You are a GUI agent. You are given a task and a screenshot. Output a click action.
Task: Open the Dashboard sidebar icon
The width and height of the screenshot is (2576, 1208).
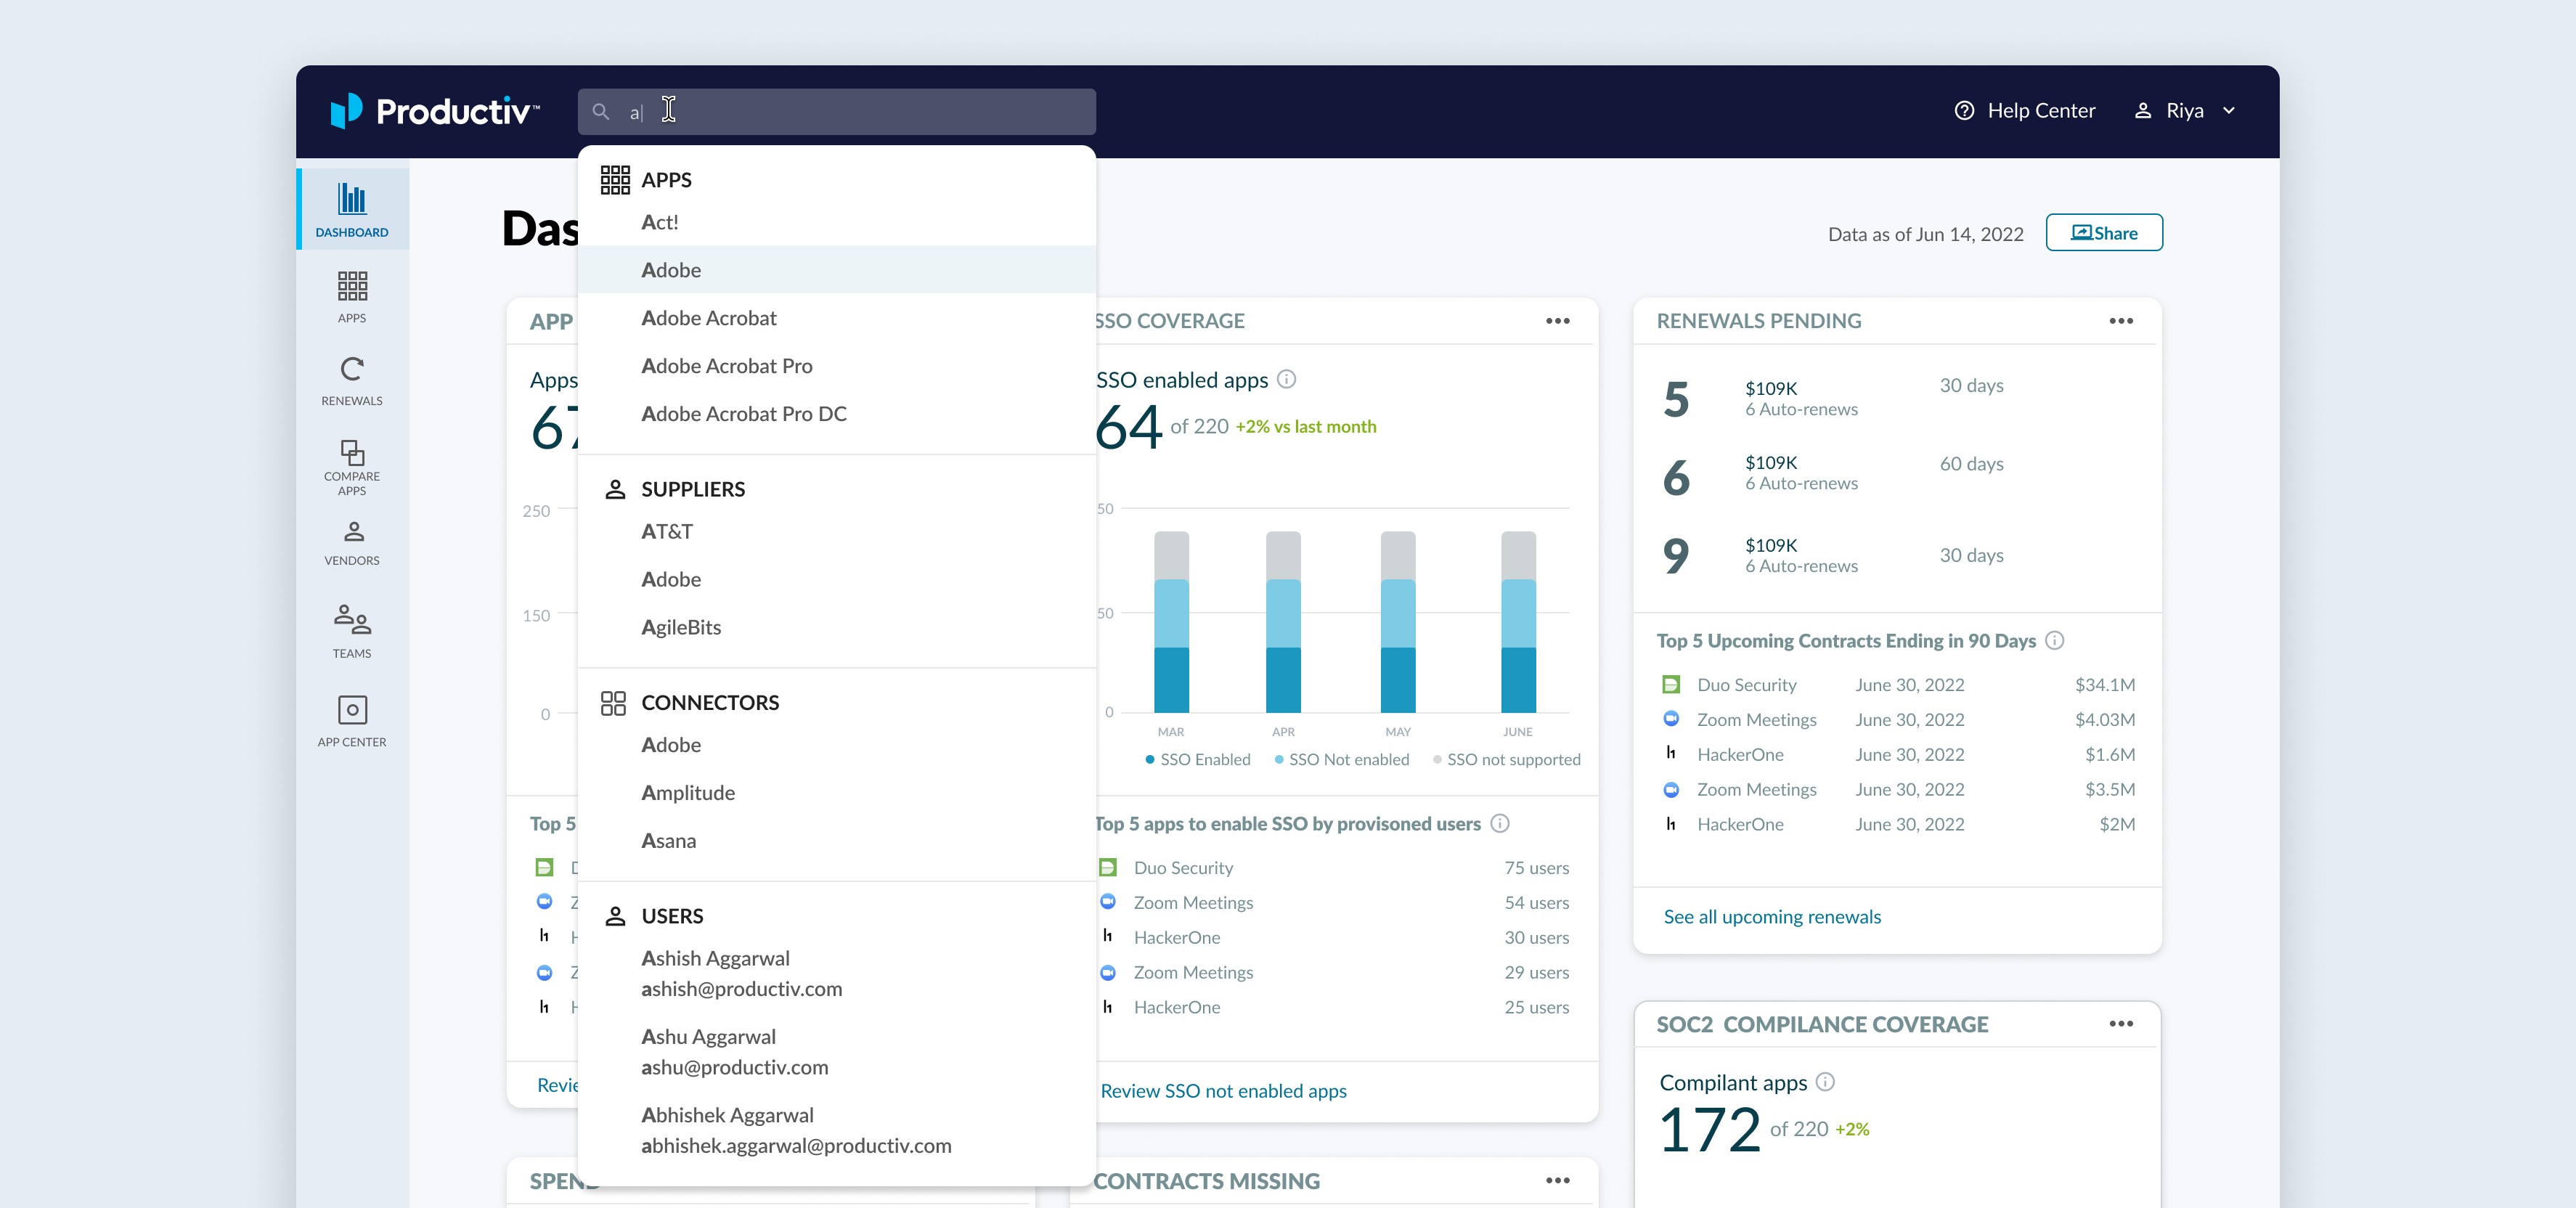pos(352,199)
